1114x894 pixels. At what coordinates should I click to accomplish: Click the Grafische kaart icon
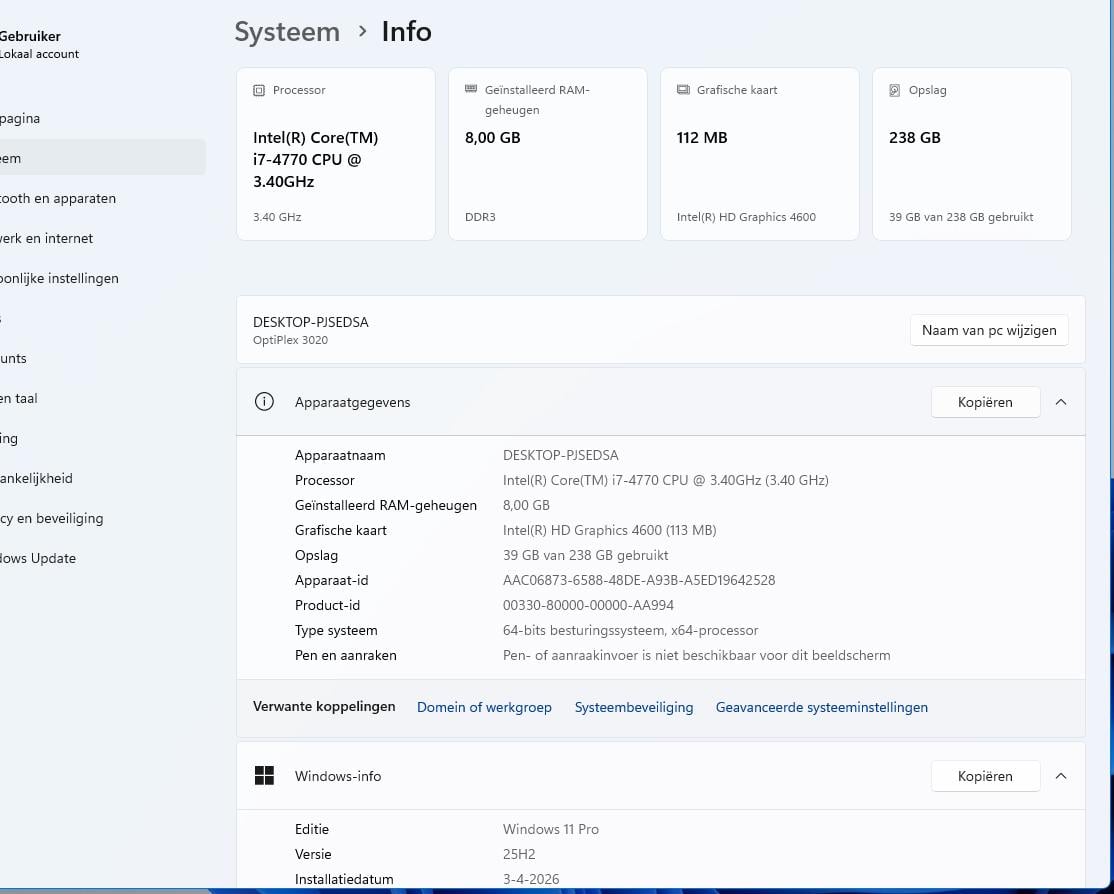coord(683,90)
